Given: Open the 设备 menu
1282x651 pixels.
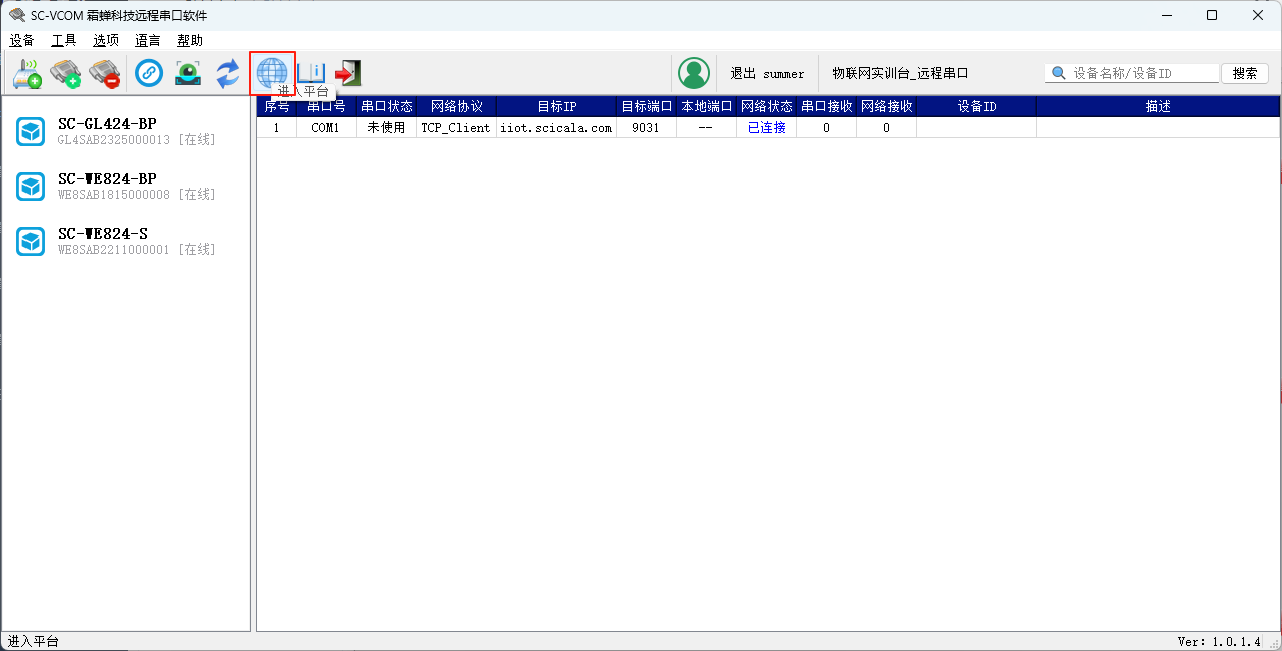Looking at the screenshot, I should click(x=22, y=41).
